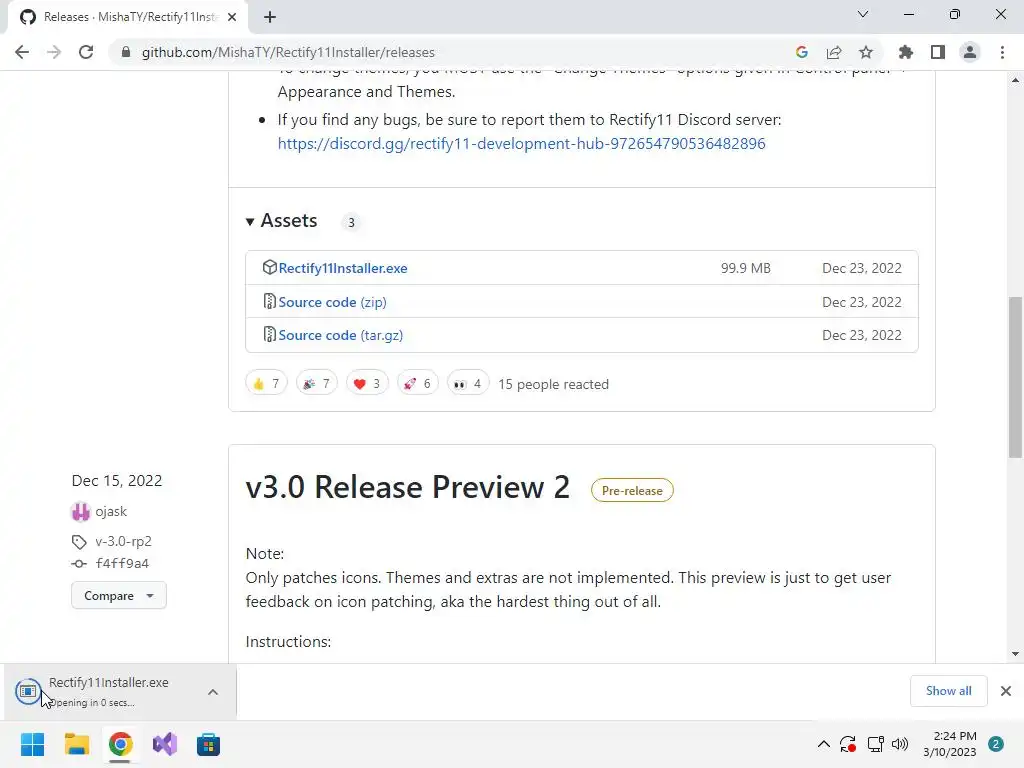Open File Explorer from taskbar
The height and width of the screenshot is (768, 1024).
(x=76, y=744)
